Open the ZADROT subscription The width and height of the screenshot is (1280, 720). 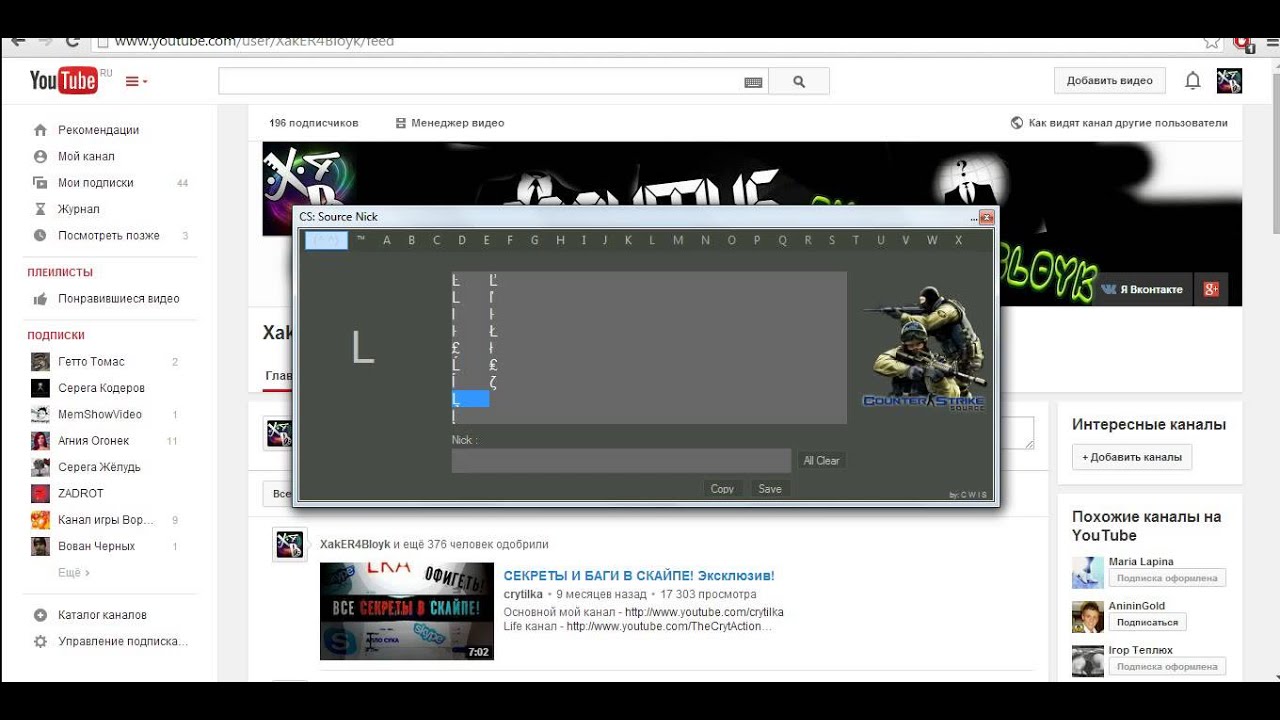(80, 493)
